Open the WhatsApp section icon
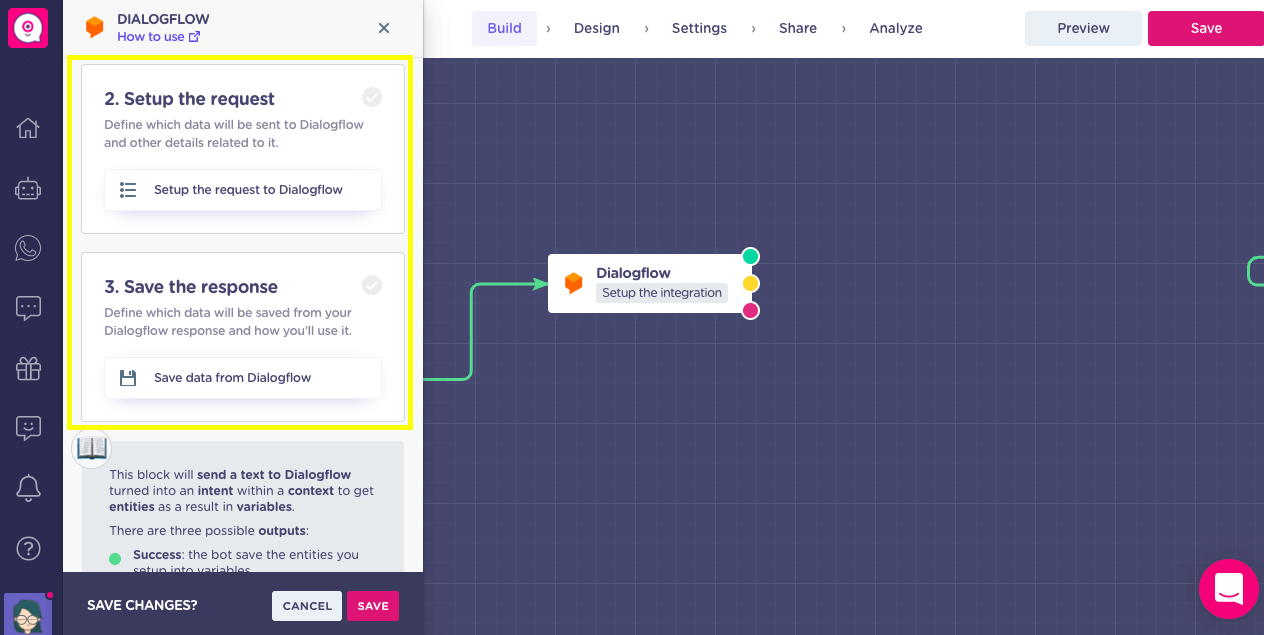This screenshot has height=635, width=1264. tap(28, 248)
